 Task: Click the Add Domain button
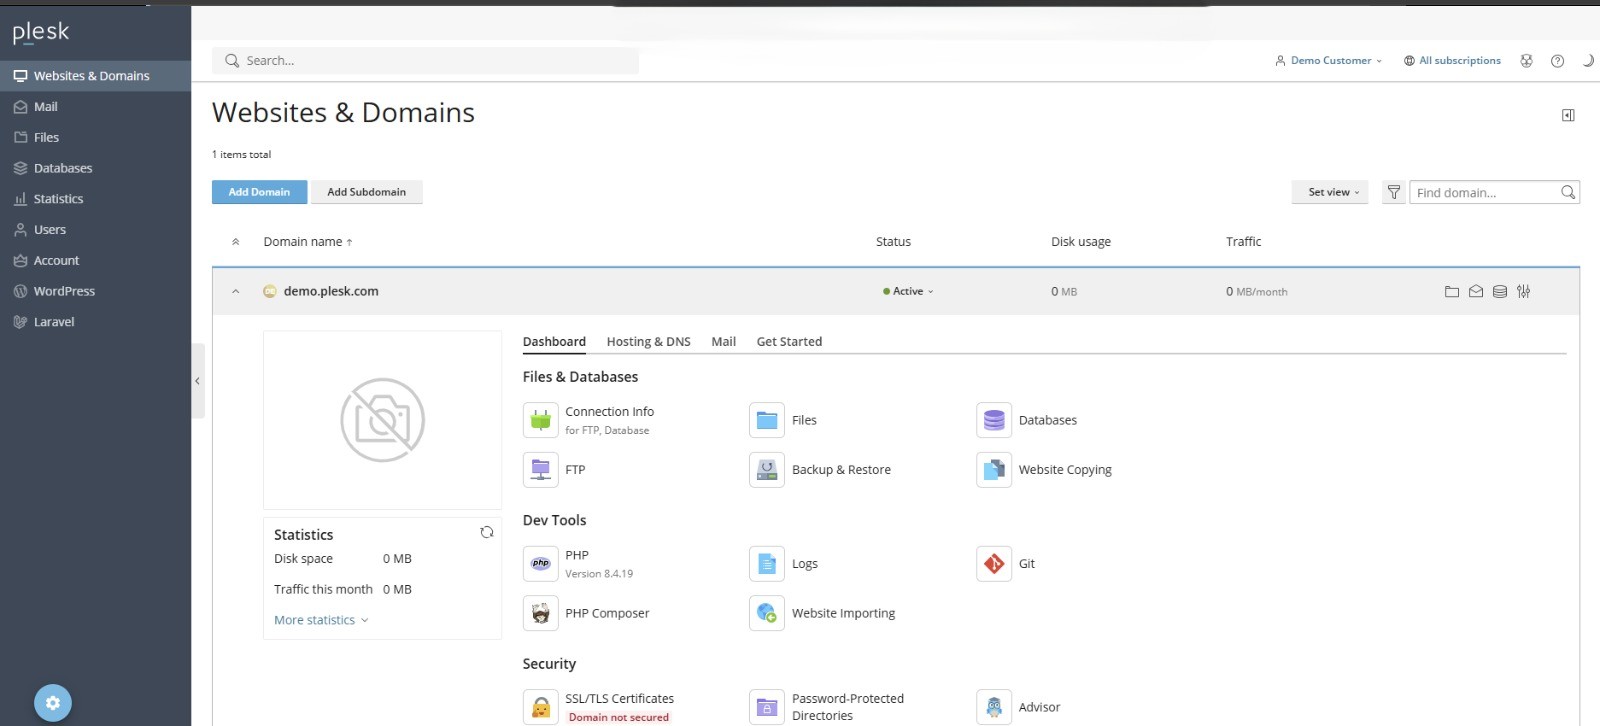(259, 192)
